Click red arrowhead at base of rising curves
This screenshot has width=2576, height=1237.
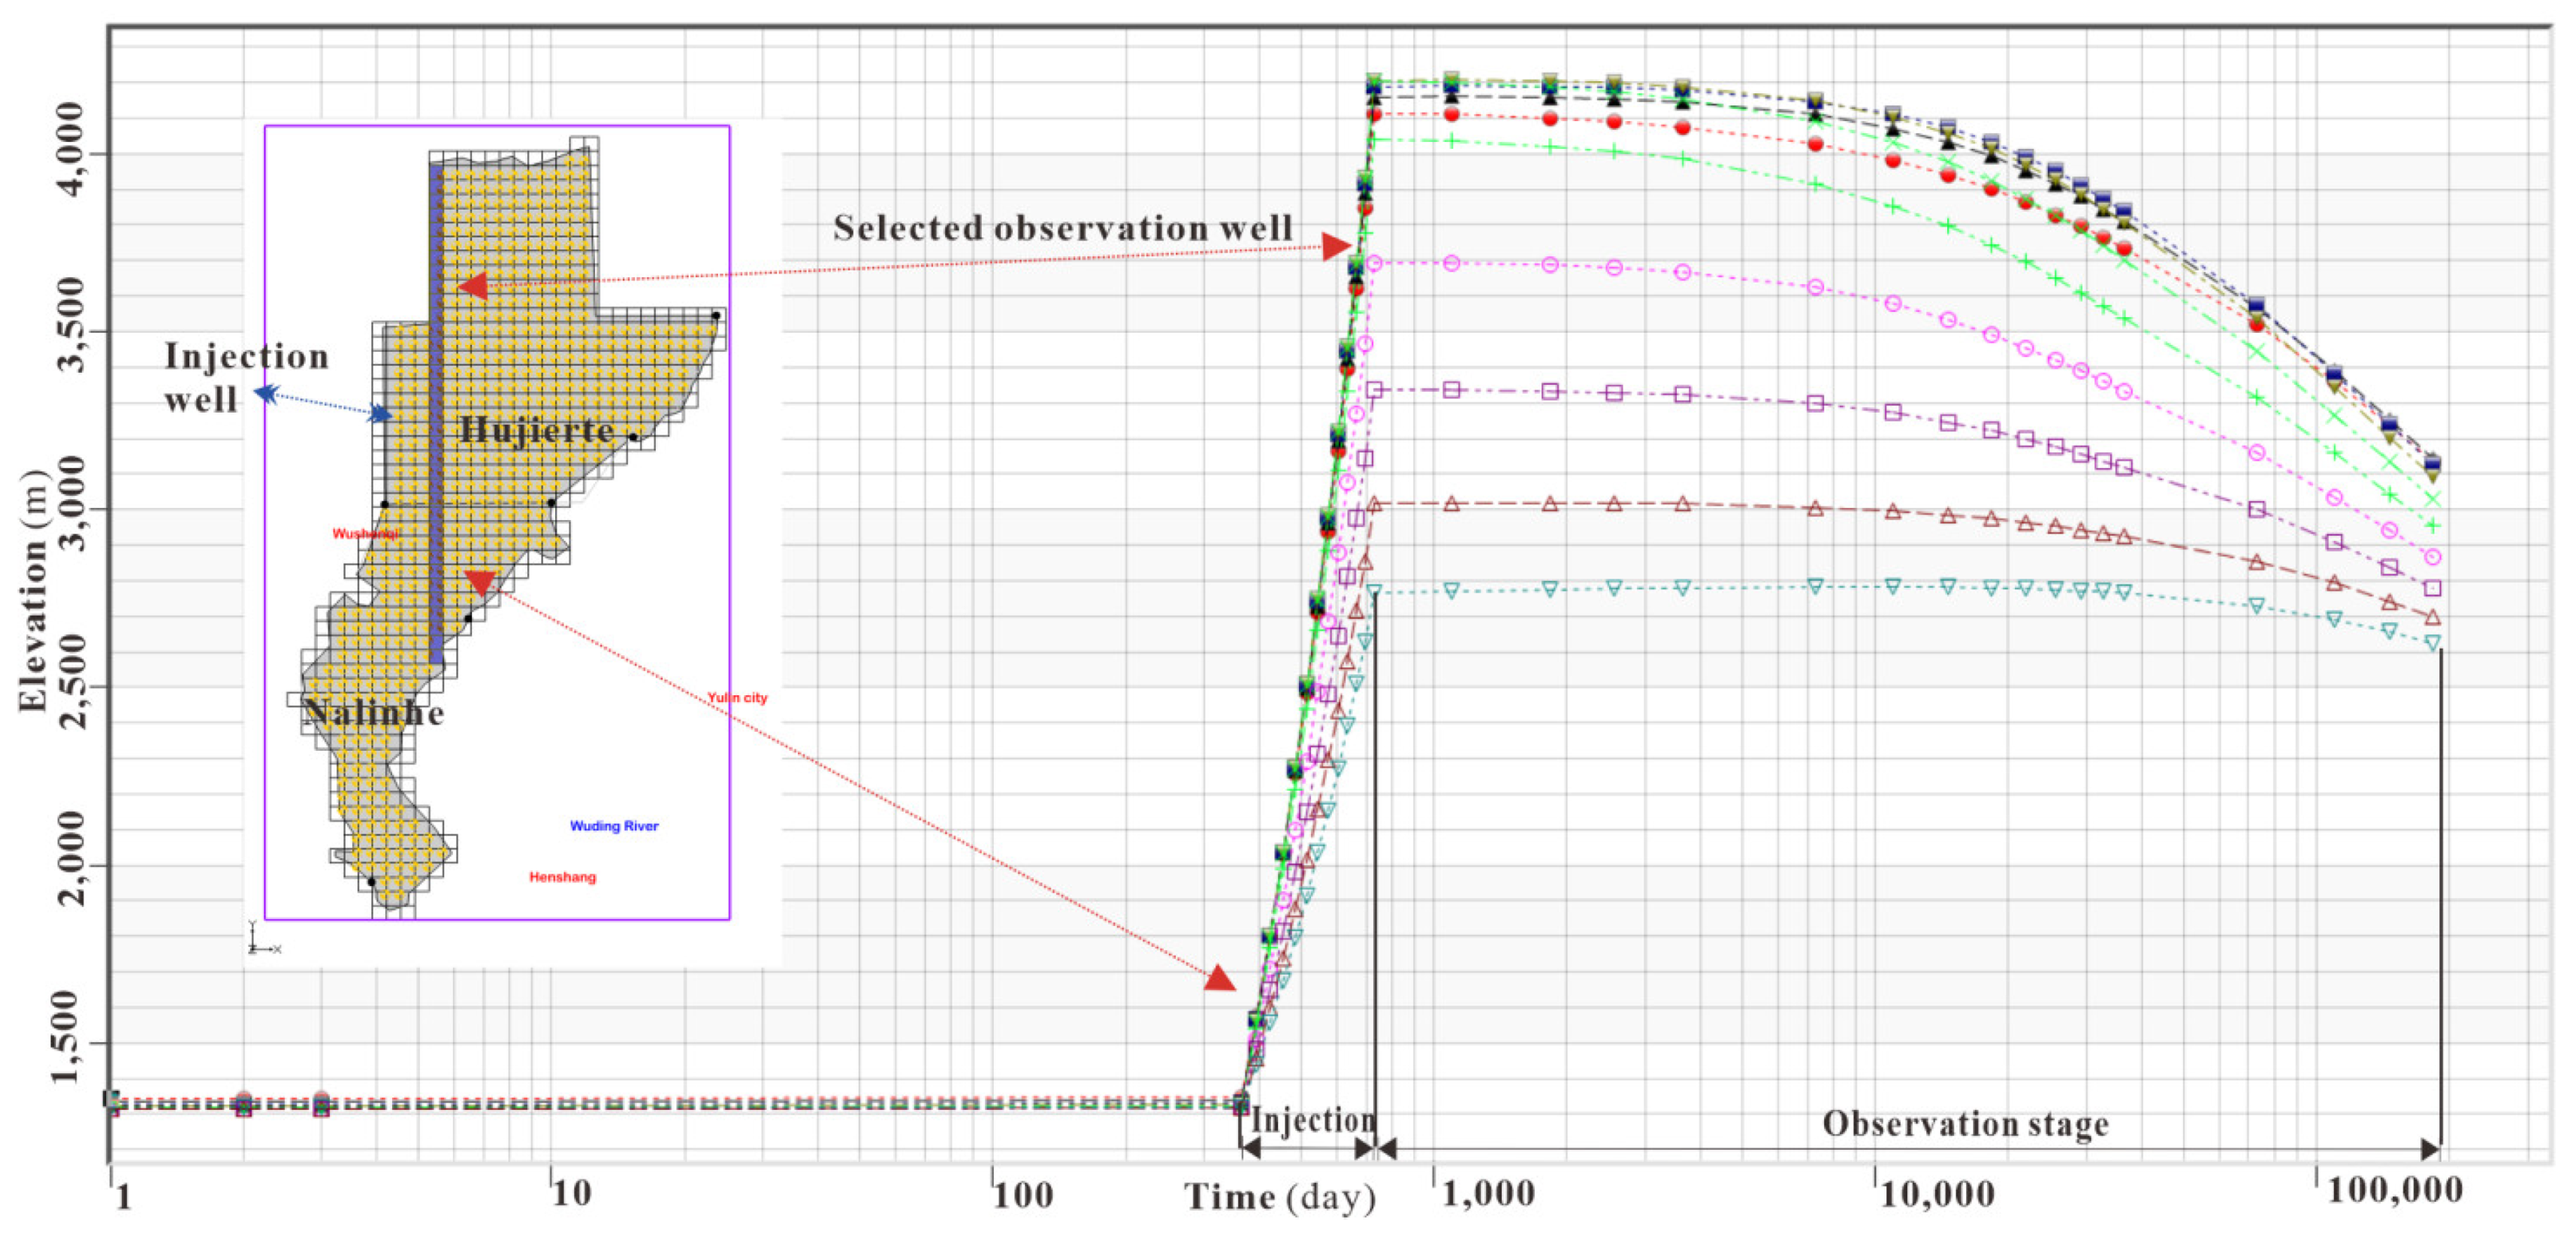click(1220, 978)
